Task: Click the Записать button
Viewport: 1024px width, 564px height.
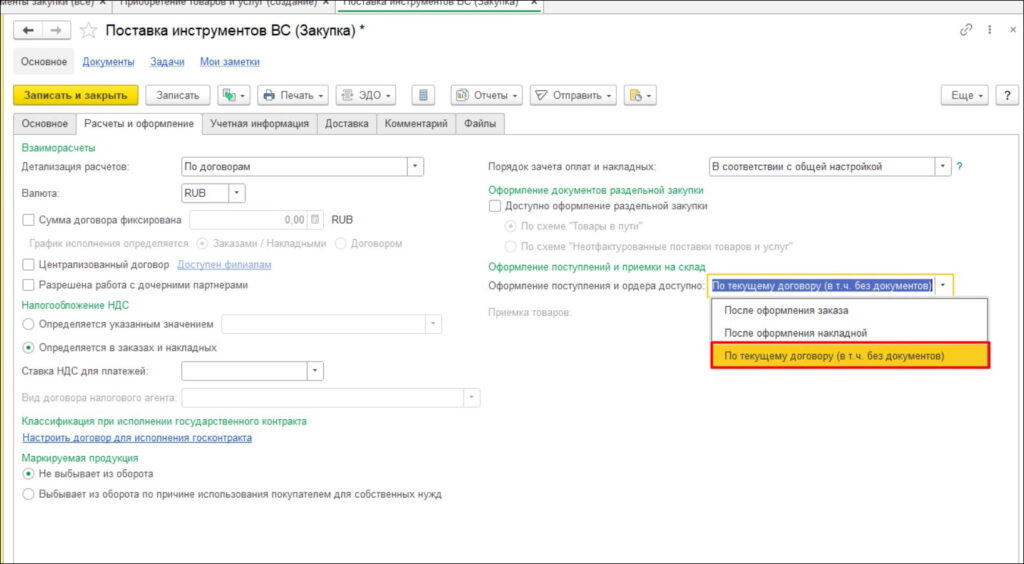Action: click(x=178, y=95)
